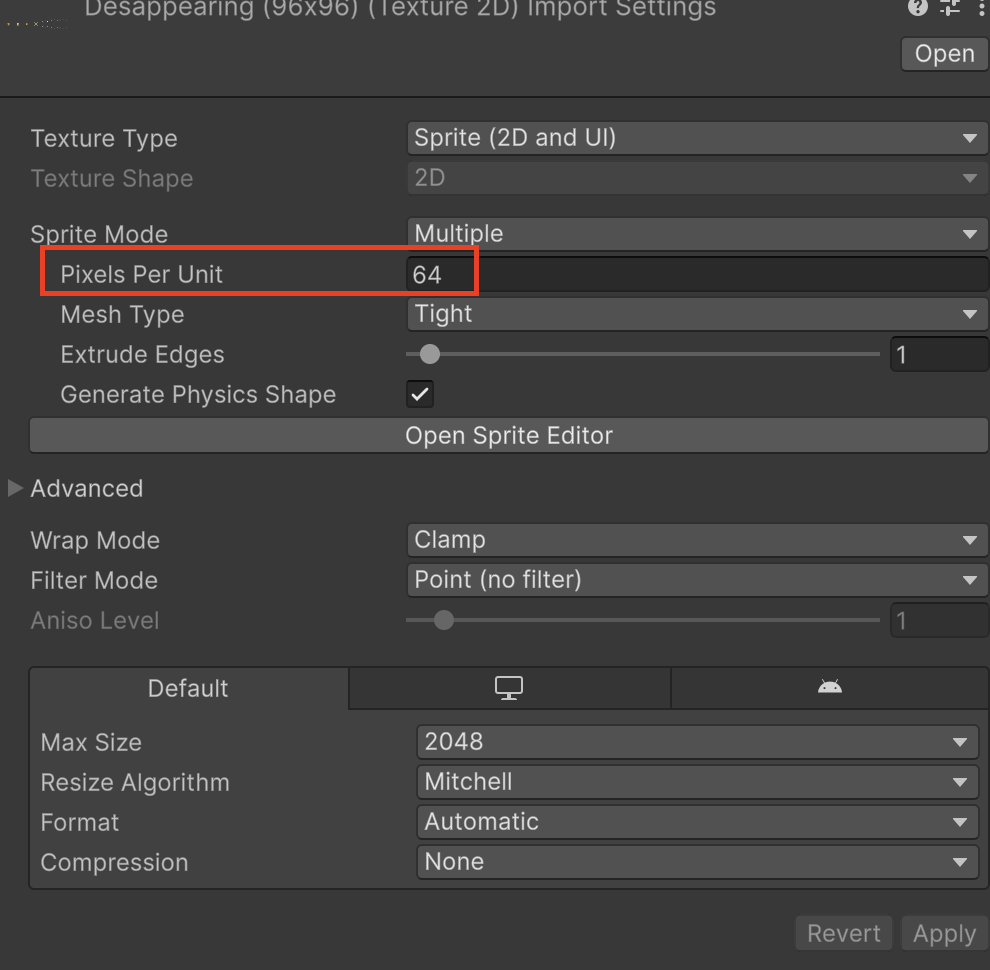Open the Texture Type dropdown
This screenshot has width=990, height=970.
click(x=696, y=138)
